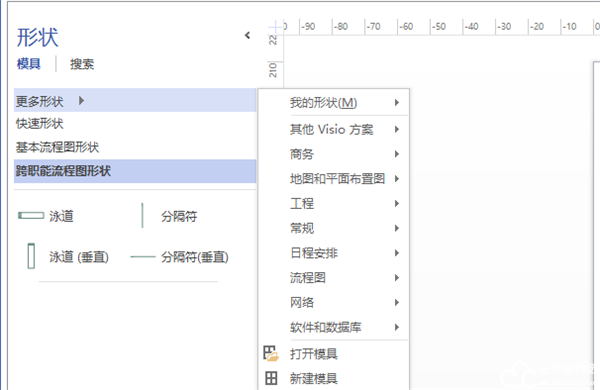Click submenu arrow beside 软件和数据库
This screenshot has height=390, width=600.
click(x=397, y=327)
